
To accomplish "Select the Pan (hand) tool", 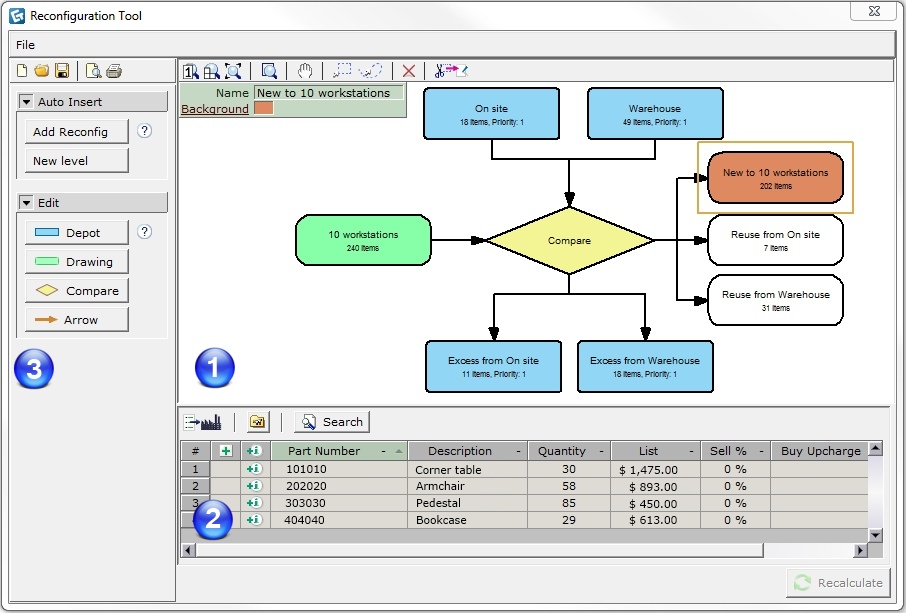I will (x=305, y=70).
